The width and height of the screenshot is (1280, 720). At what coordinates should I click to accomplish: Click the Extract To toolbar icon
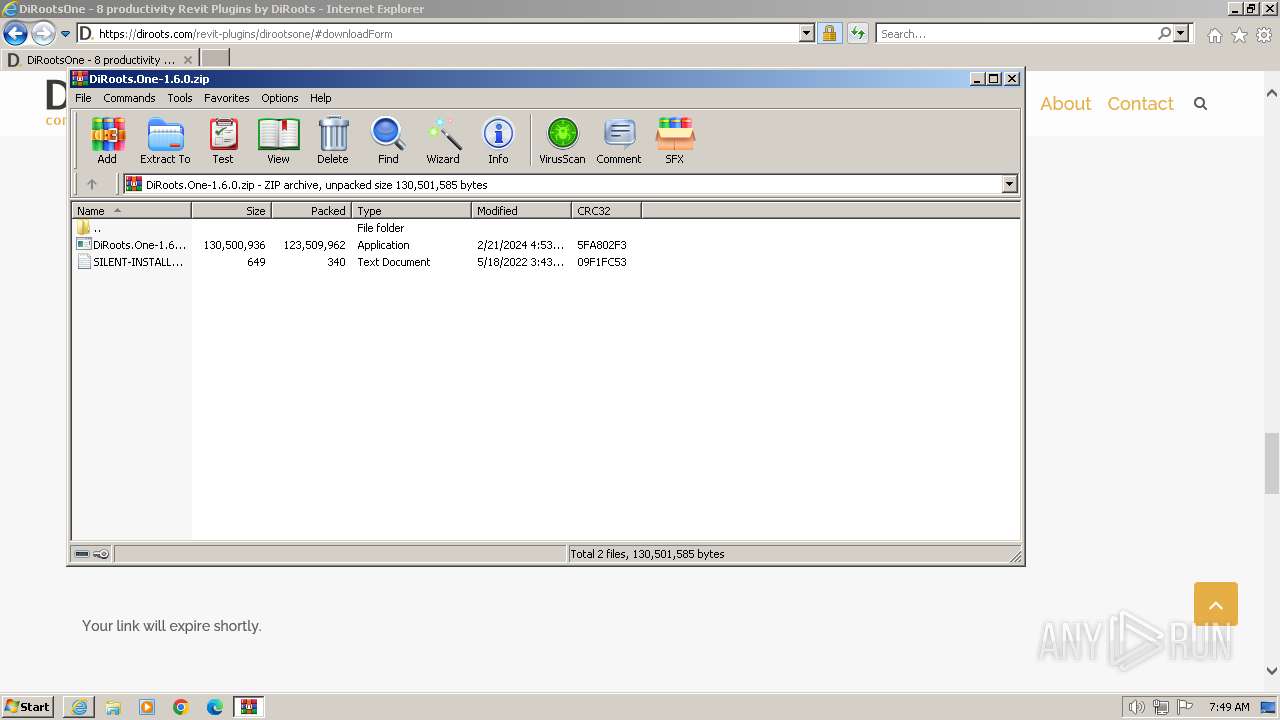(x=165, y=140)
